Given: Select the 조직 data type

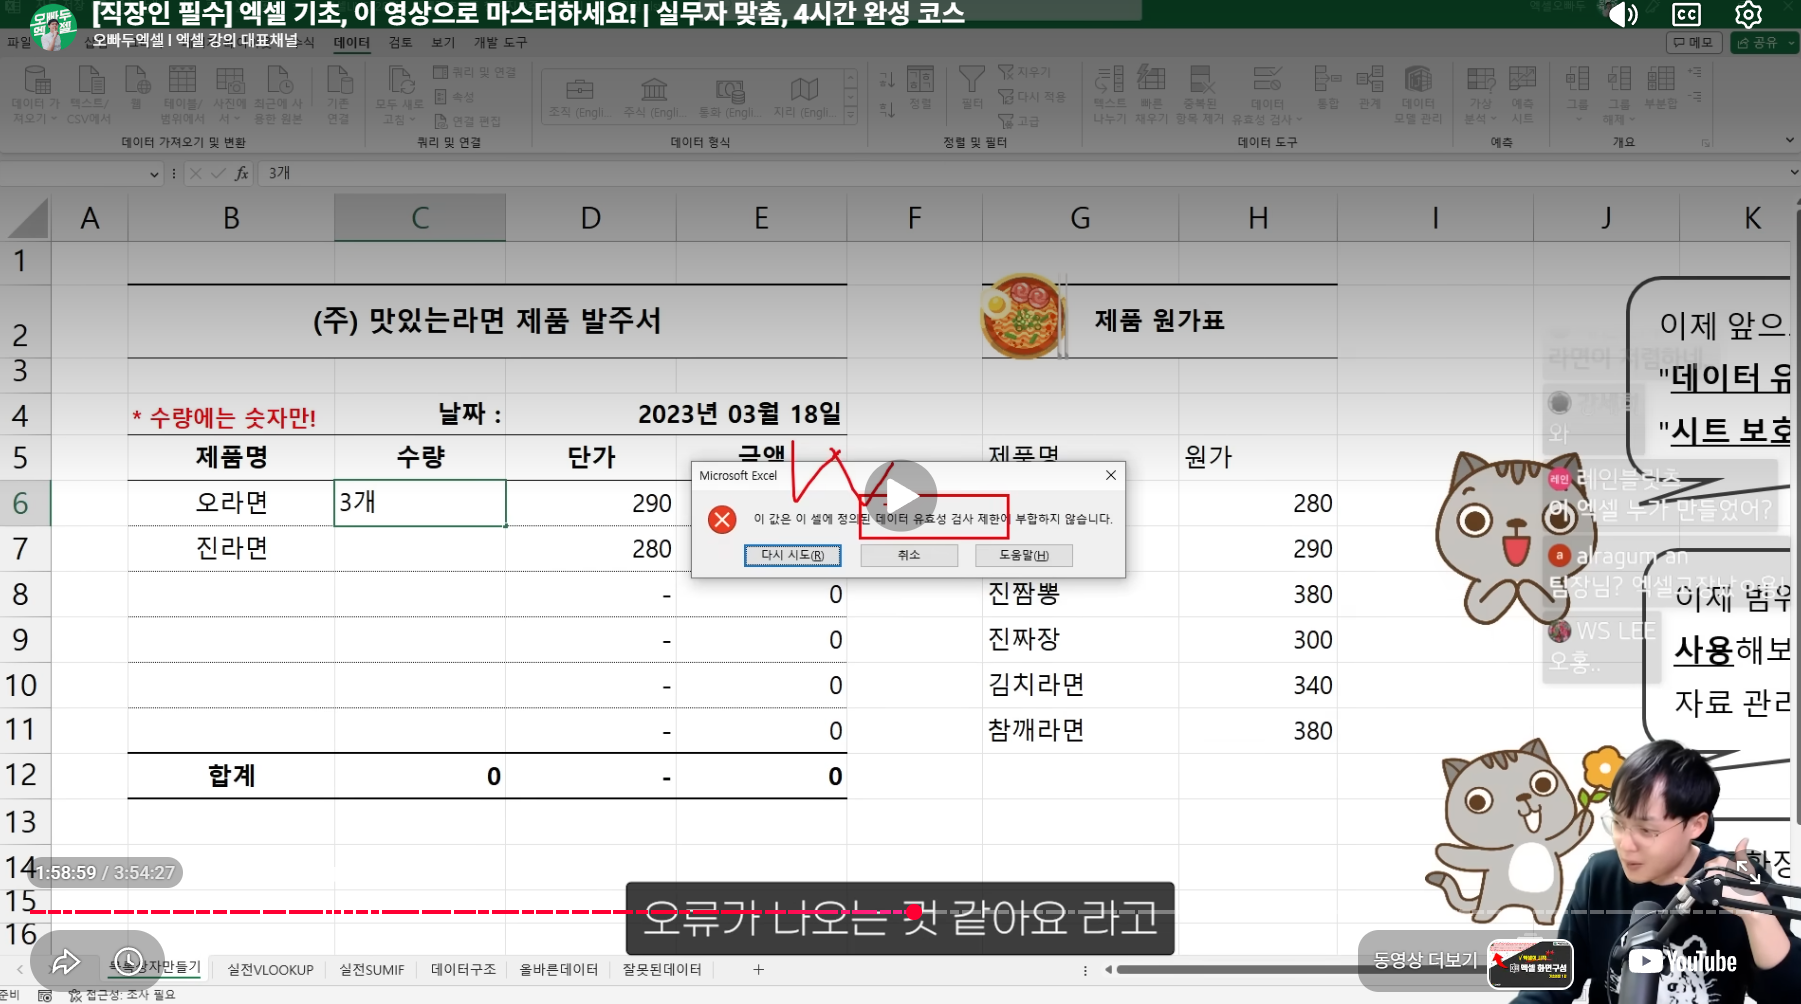Looking at the screenshot, I should point(579,97).
